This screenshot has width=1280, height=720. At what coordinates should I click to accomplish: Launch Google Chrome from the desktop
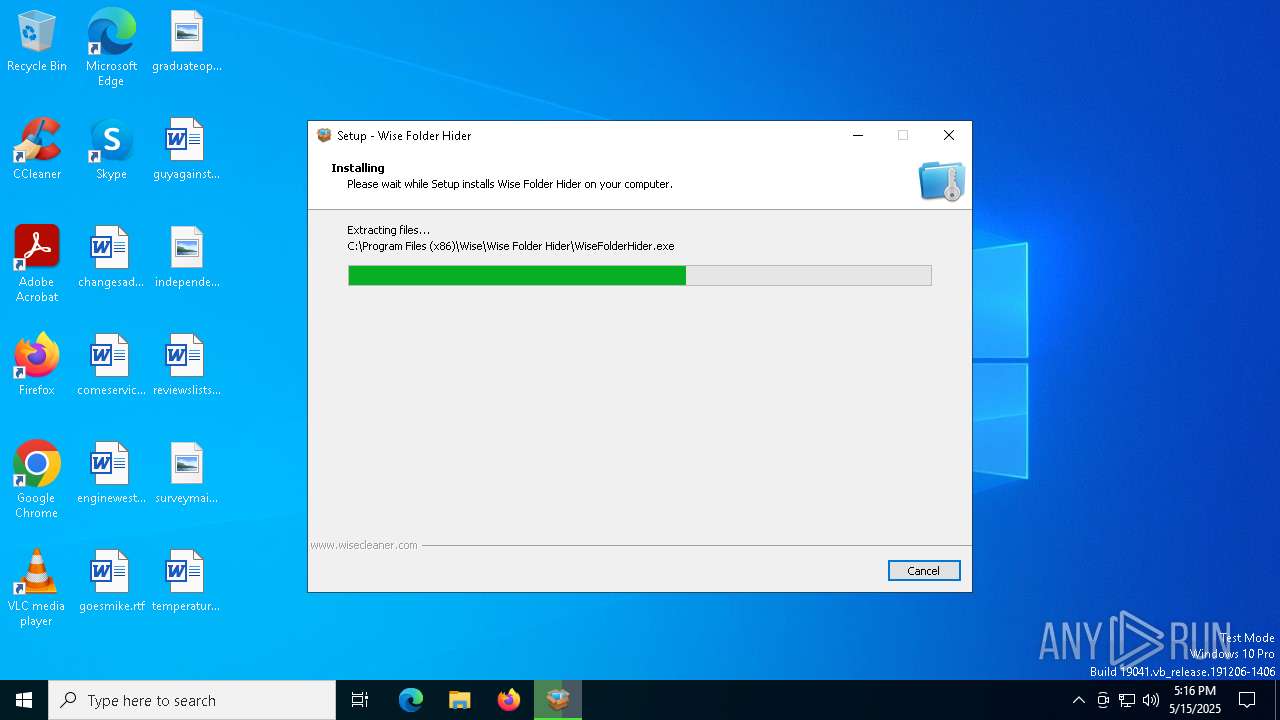[37, 480]
